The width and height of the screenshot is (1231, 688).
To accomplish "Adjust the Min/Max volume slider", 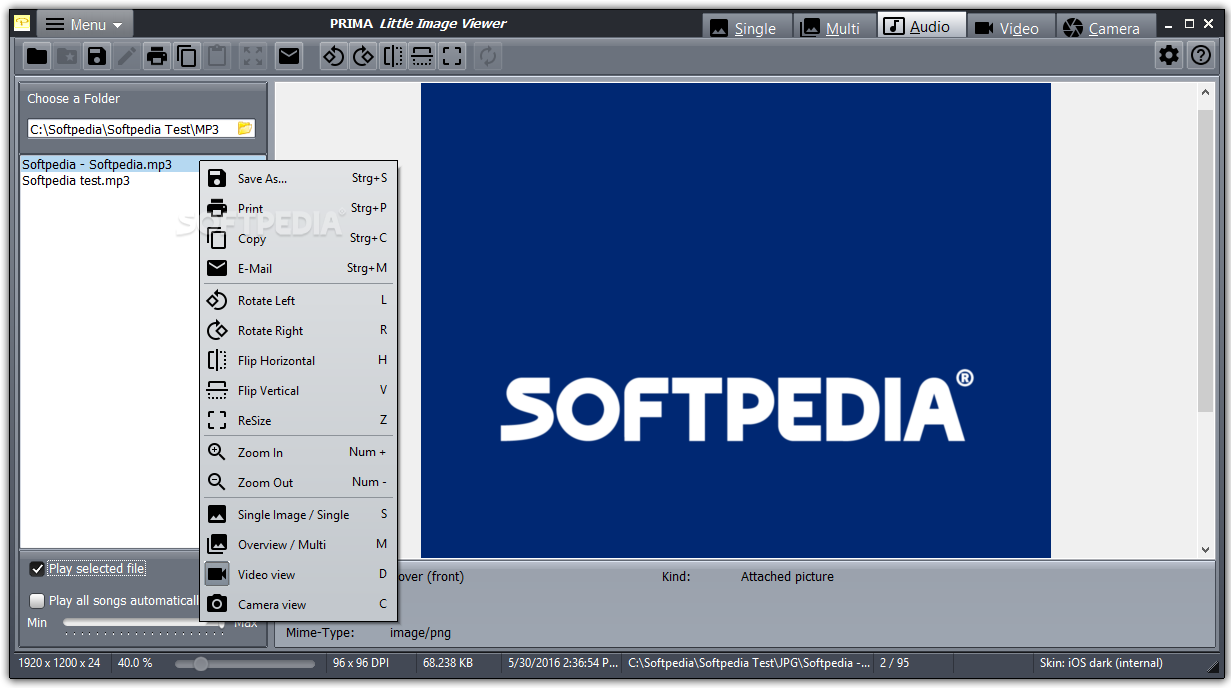I will tap(143, 623).
